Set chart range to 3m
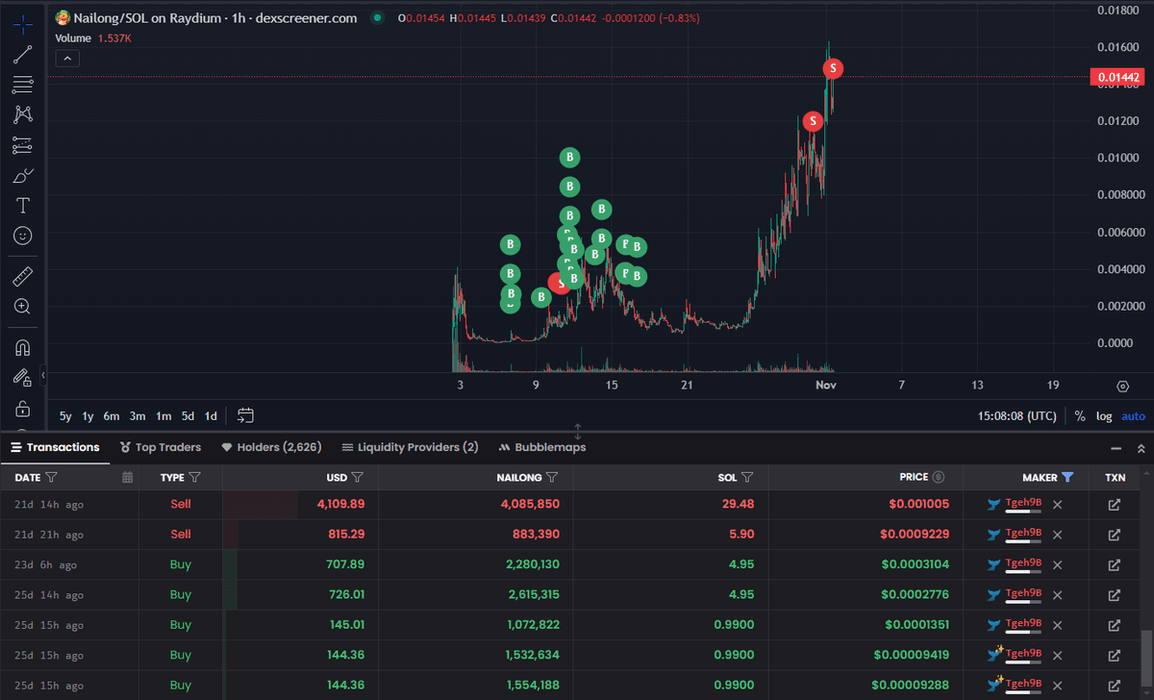The image size is (1154, 700). coord(137,416)
